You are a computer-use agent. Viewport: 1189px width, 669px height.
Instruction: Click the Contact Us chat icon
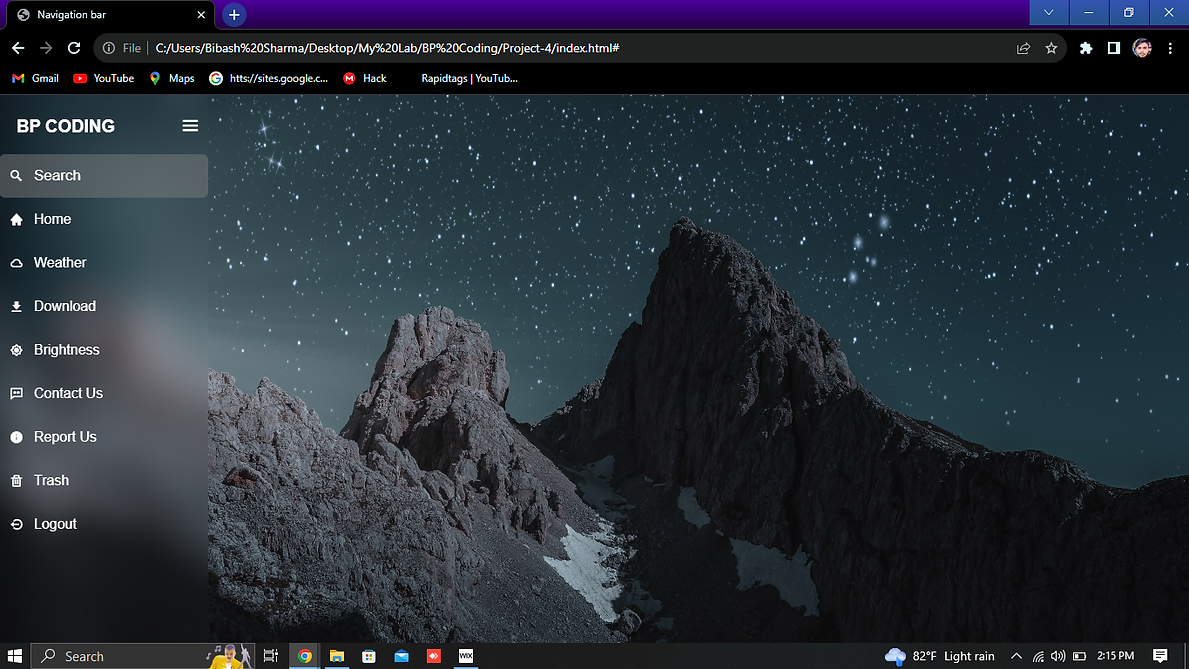[x=16, y=394]
